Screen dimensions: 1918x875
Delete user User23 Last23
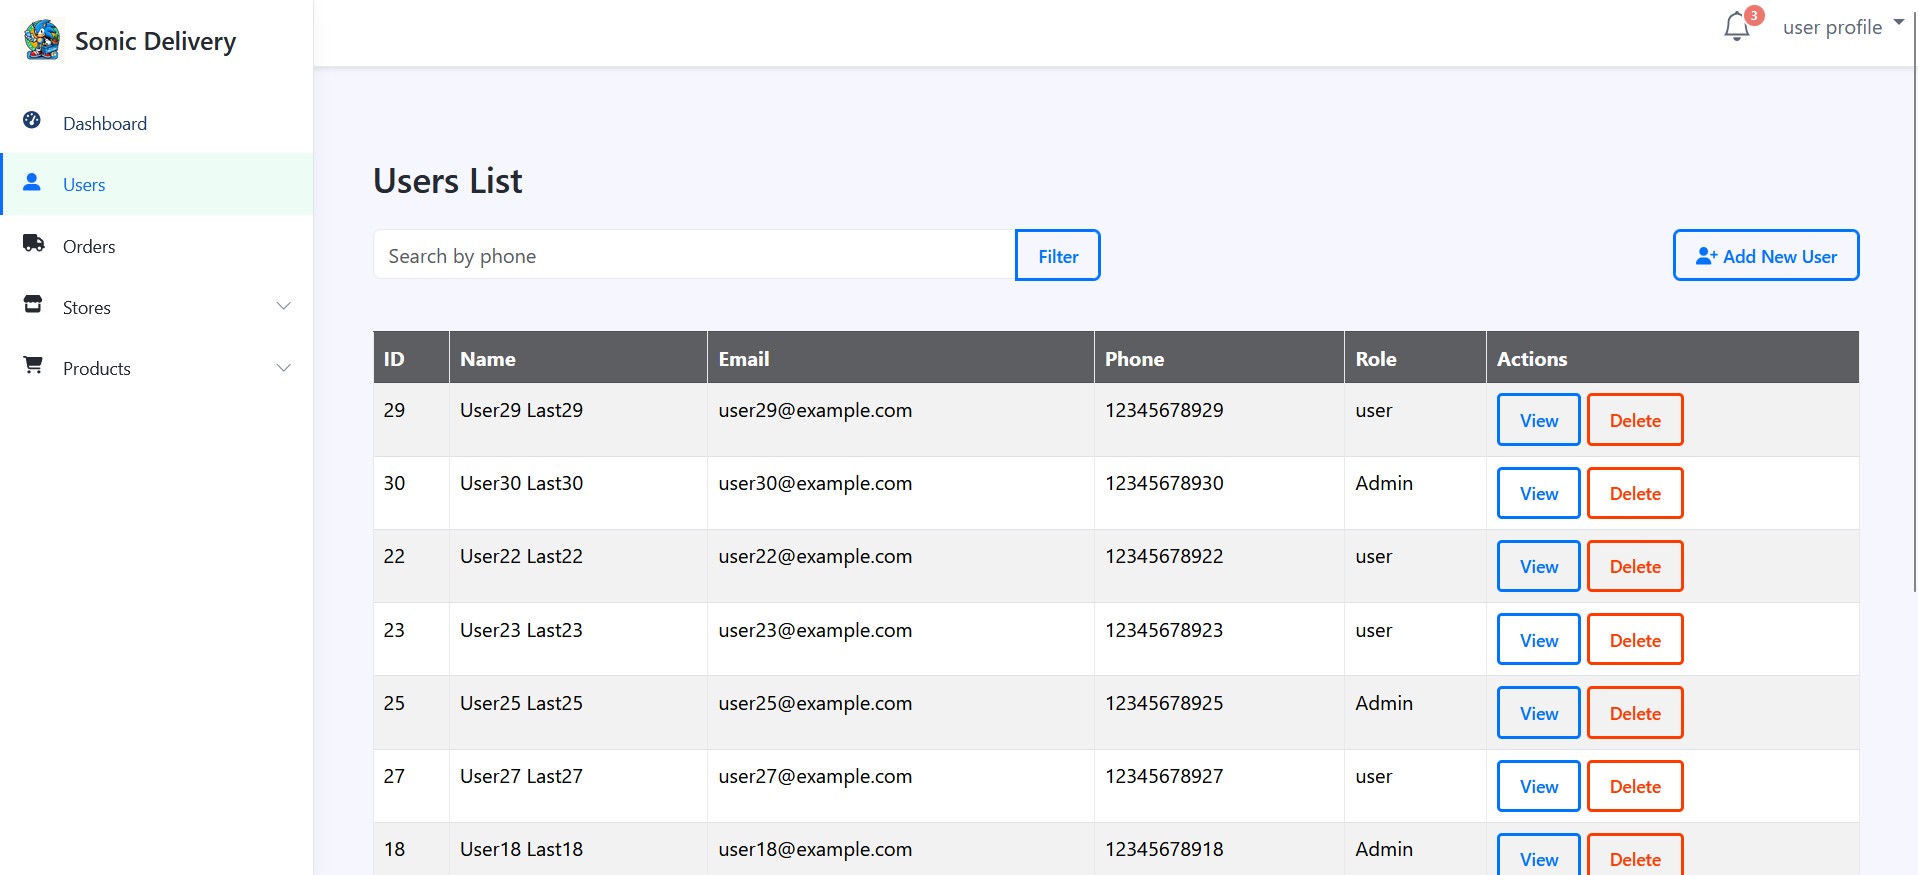coord(1635,640)
